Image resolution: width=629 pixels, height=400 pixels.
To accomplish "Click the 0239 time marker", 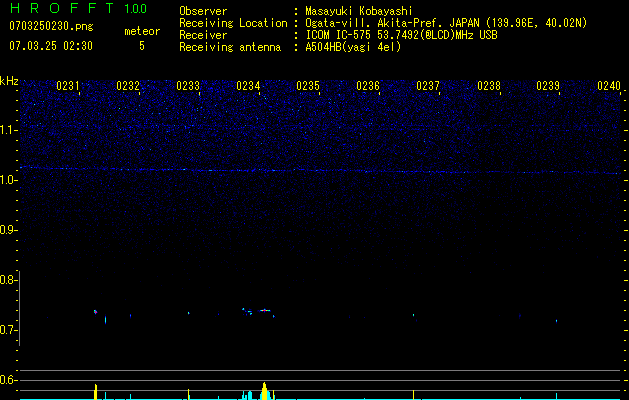I will (548, 86).
